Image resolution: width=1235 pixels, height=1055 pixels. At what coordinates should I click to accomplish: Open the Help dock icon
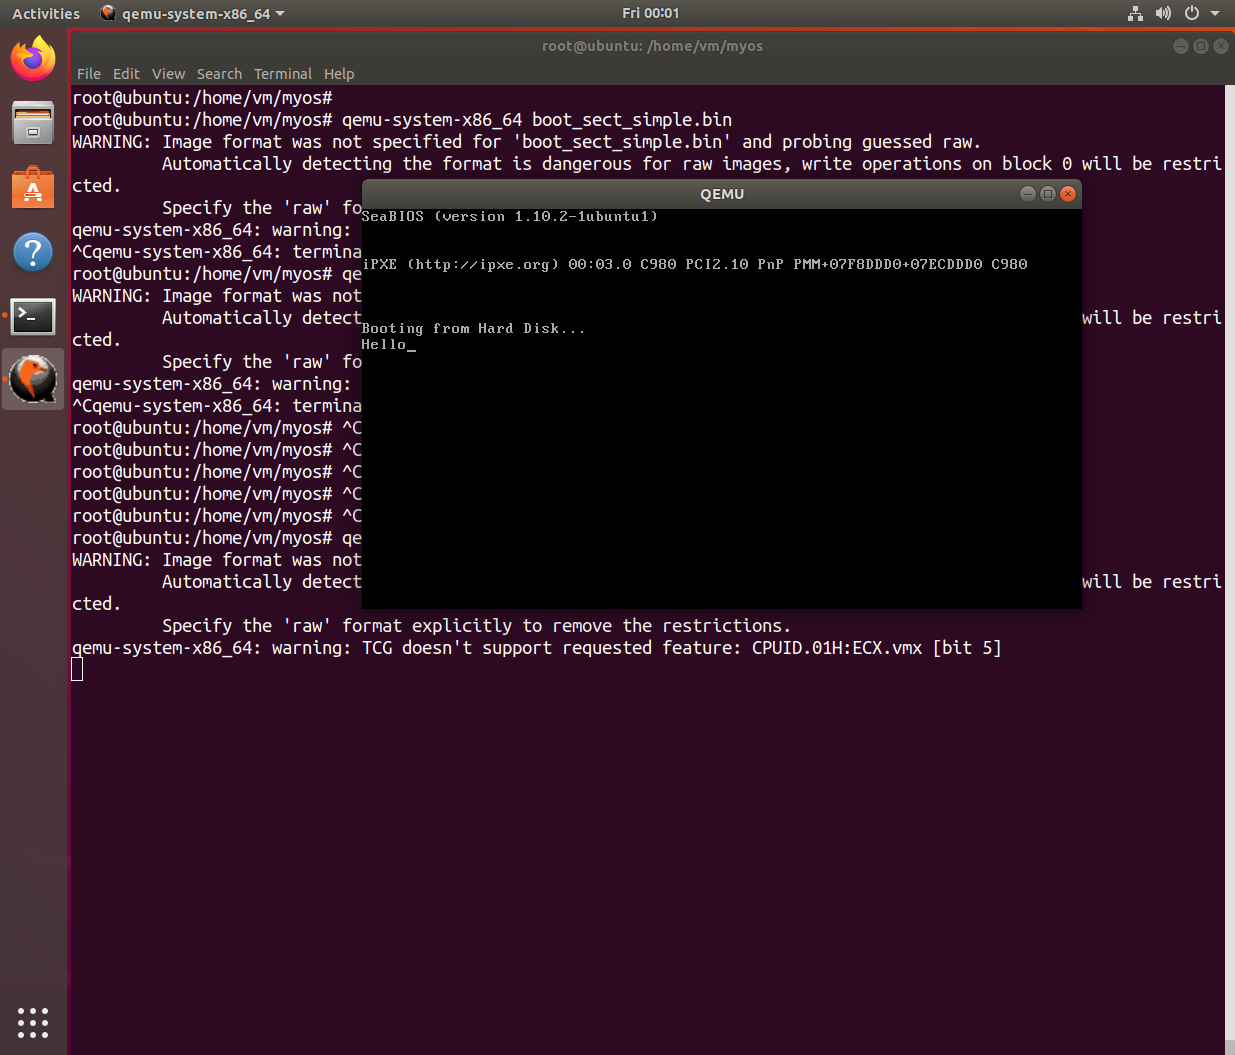(x=33, y=251)
